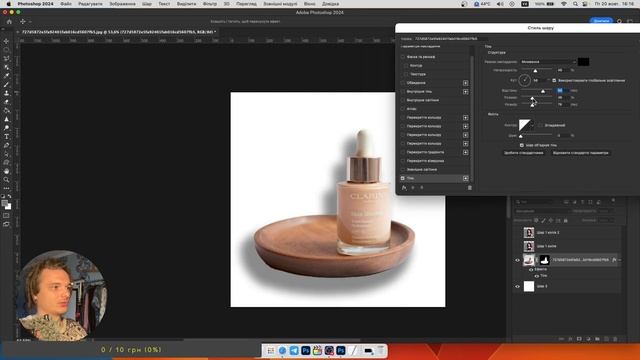Click the blue Share button
Image resolution: width=640 pixels, height=360 pixels.
click(601, 21)
